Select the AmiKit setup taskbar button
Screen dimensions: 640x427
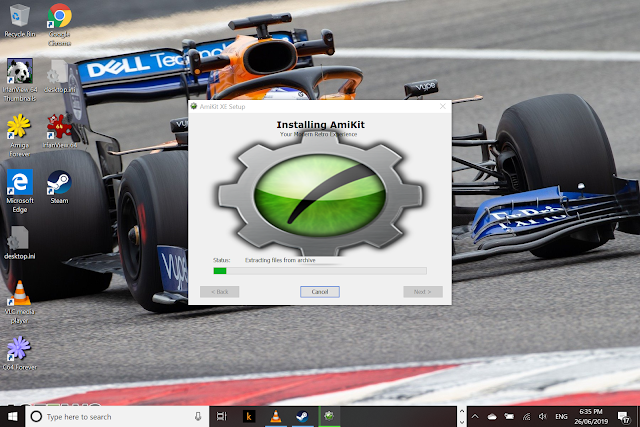click(x=329, y=416)
